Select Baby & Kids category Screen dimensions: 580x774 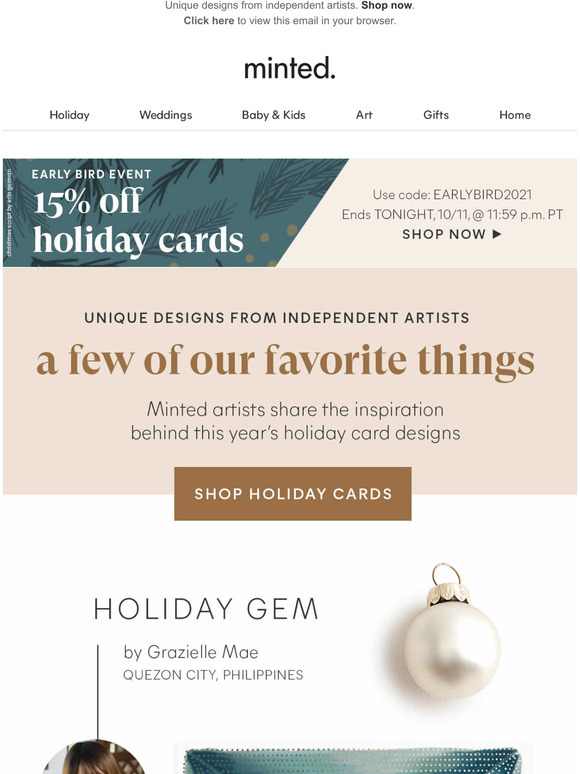click(x=273, y=115)
